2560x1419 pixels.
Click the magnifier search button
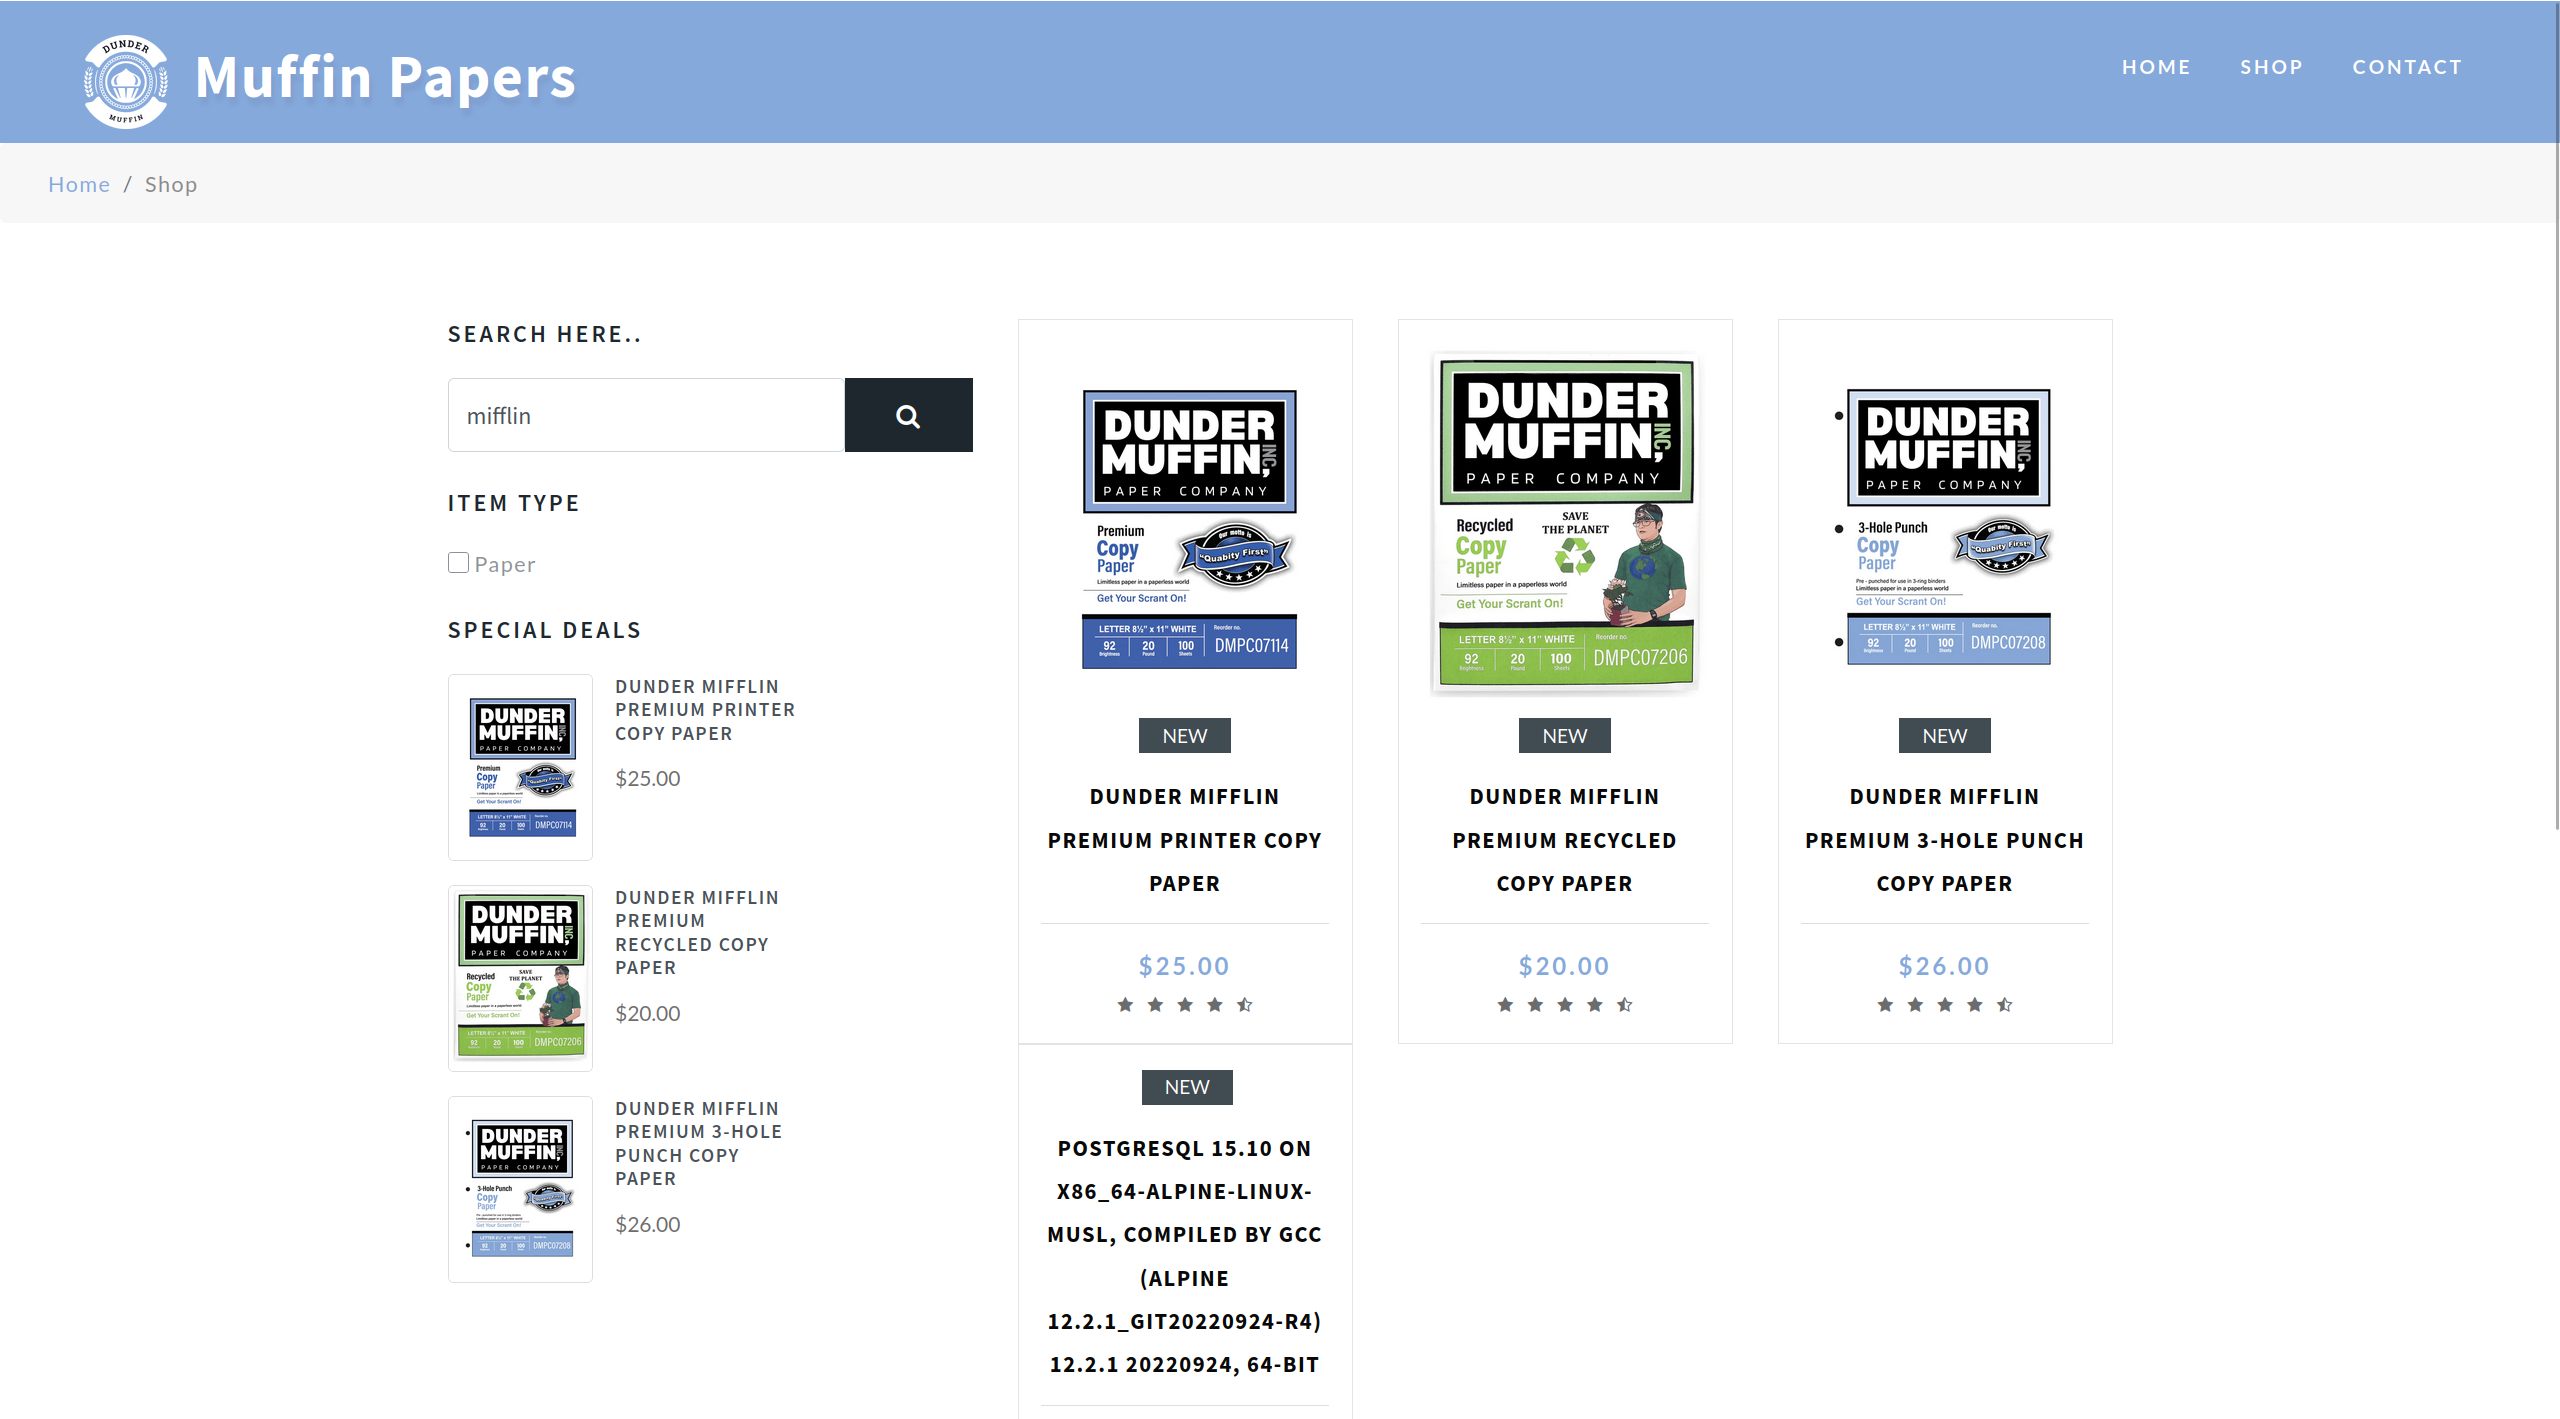point(908,415)
